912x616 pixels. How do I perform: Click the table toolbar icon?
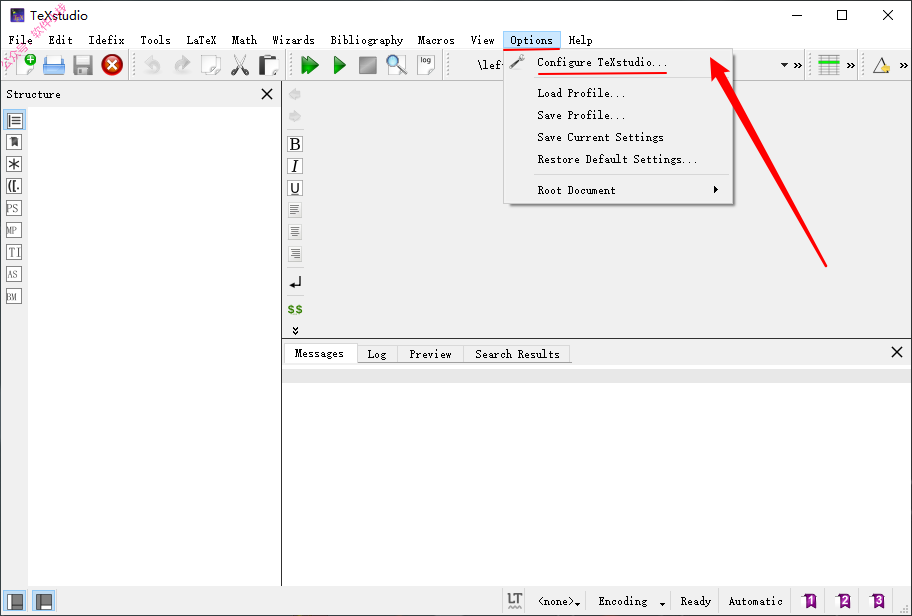828,65
